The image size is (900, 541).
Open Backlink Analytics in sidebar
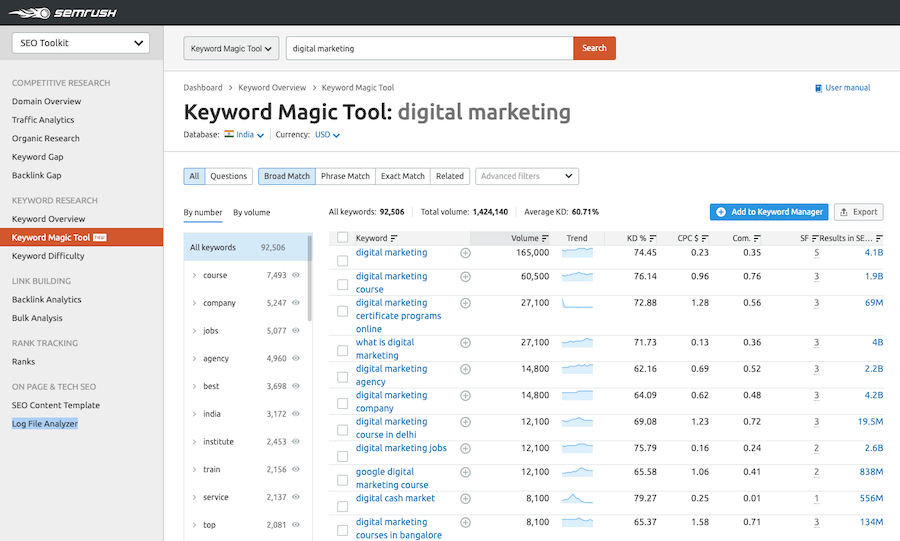[x=46, y=299]
